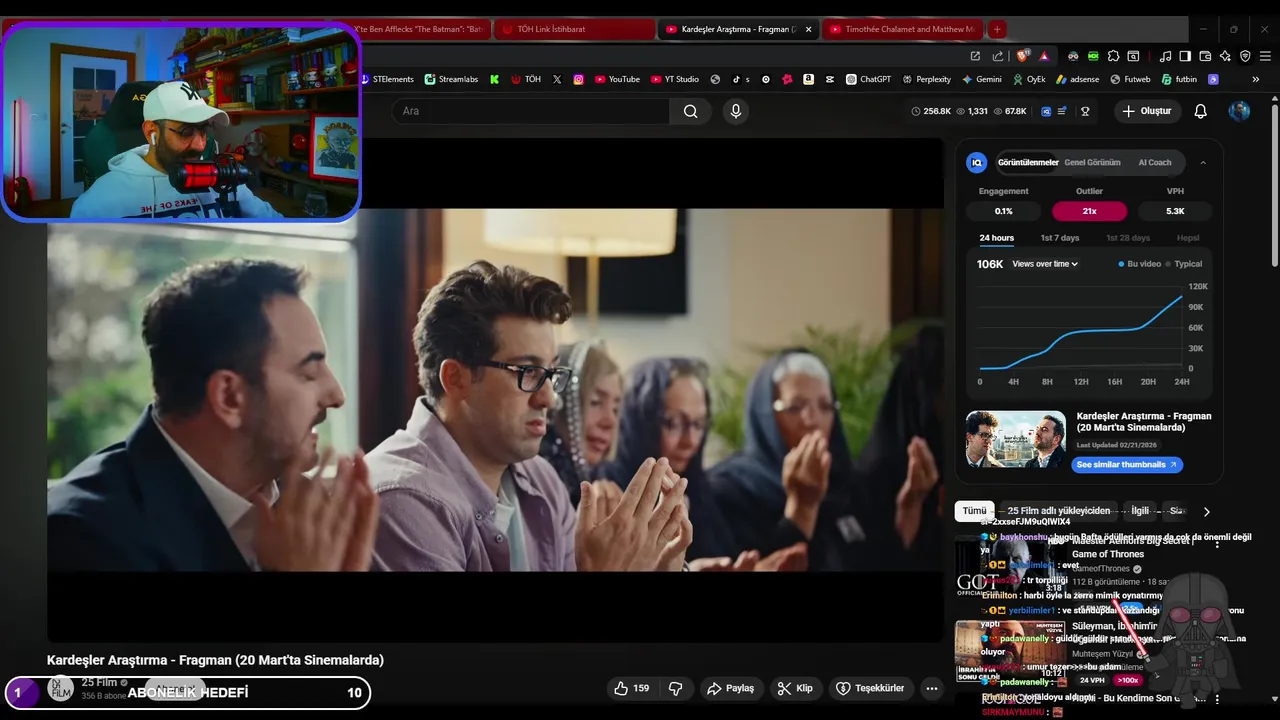Click the Klip button
Image resolution: width=1280 pixels, height=720 pixels.
click(796, 688)
